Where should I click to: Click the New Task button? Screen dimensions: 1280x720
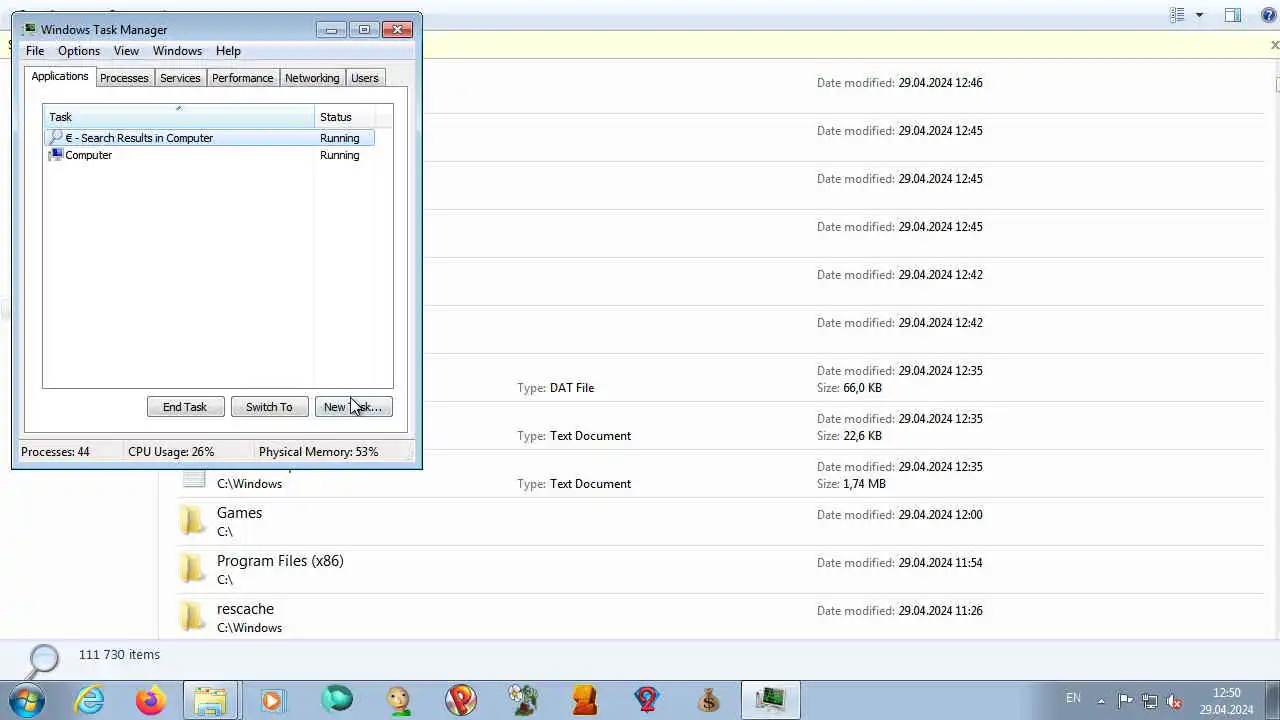tap(353, 407)
